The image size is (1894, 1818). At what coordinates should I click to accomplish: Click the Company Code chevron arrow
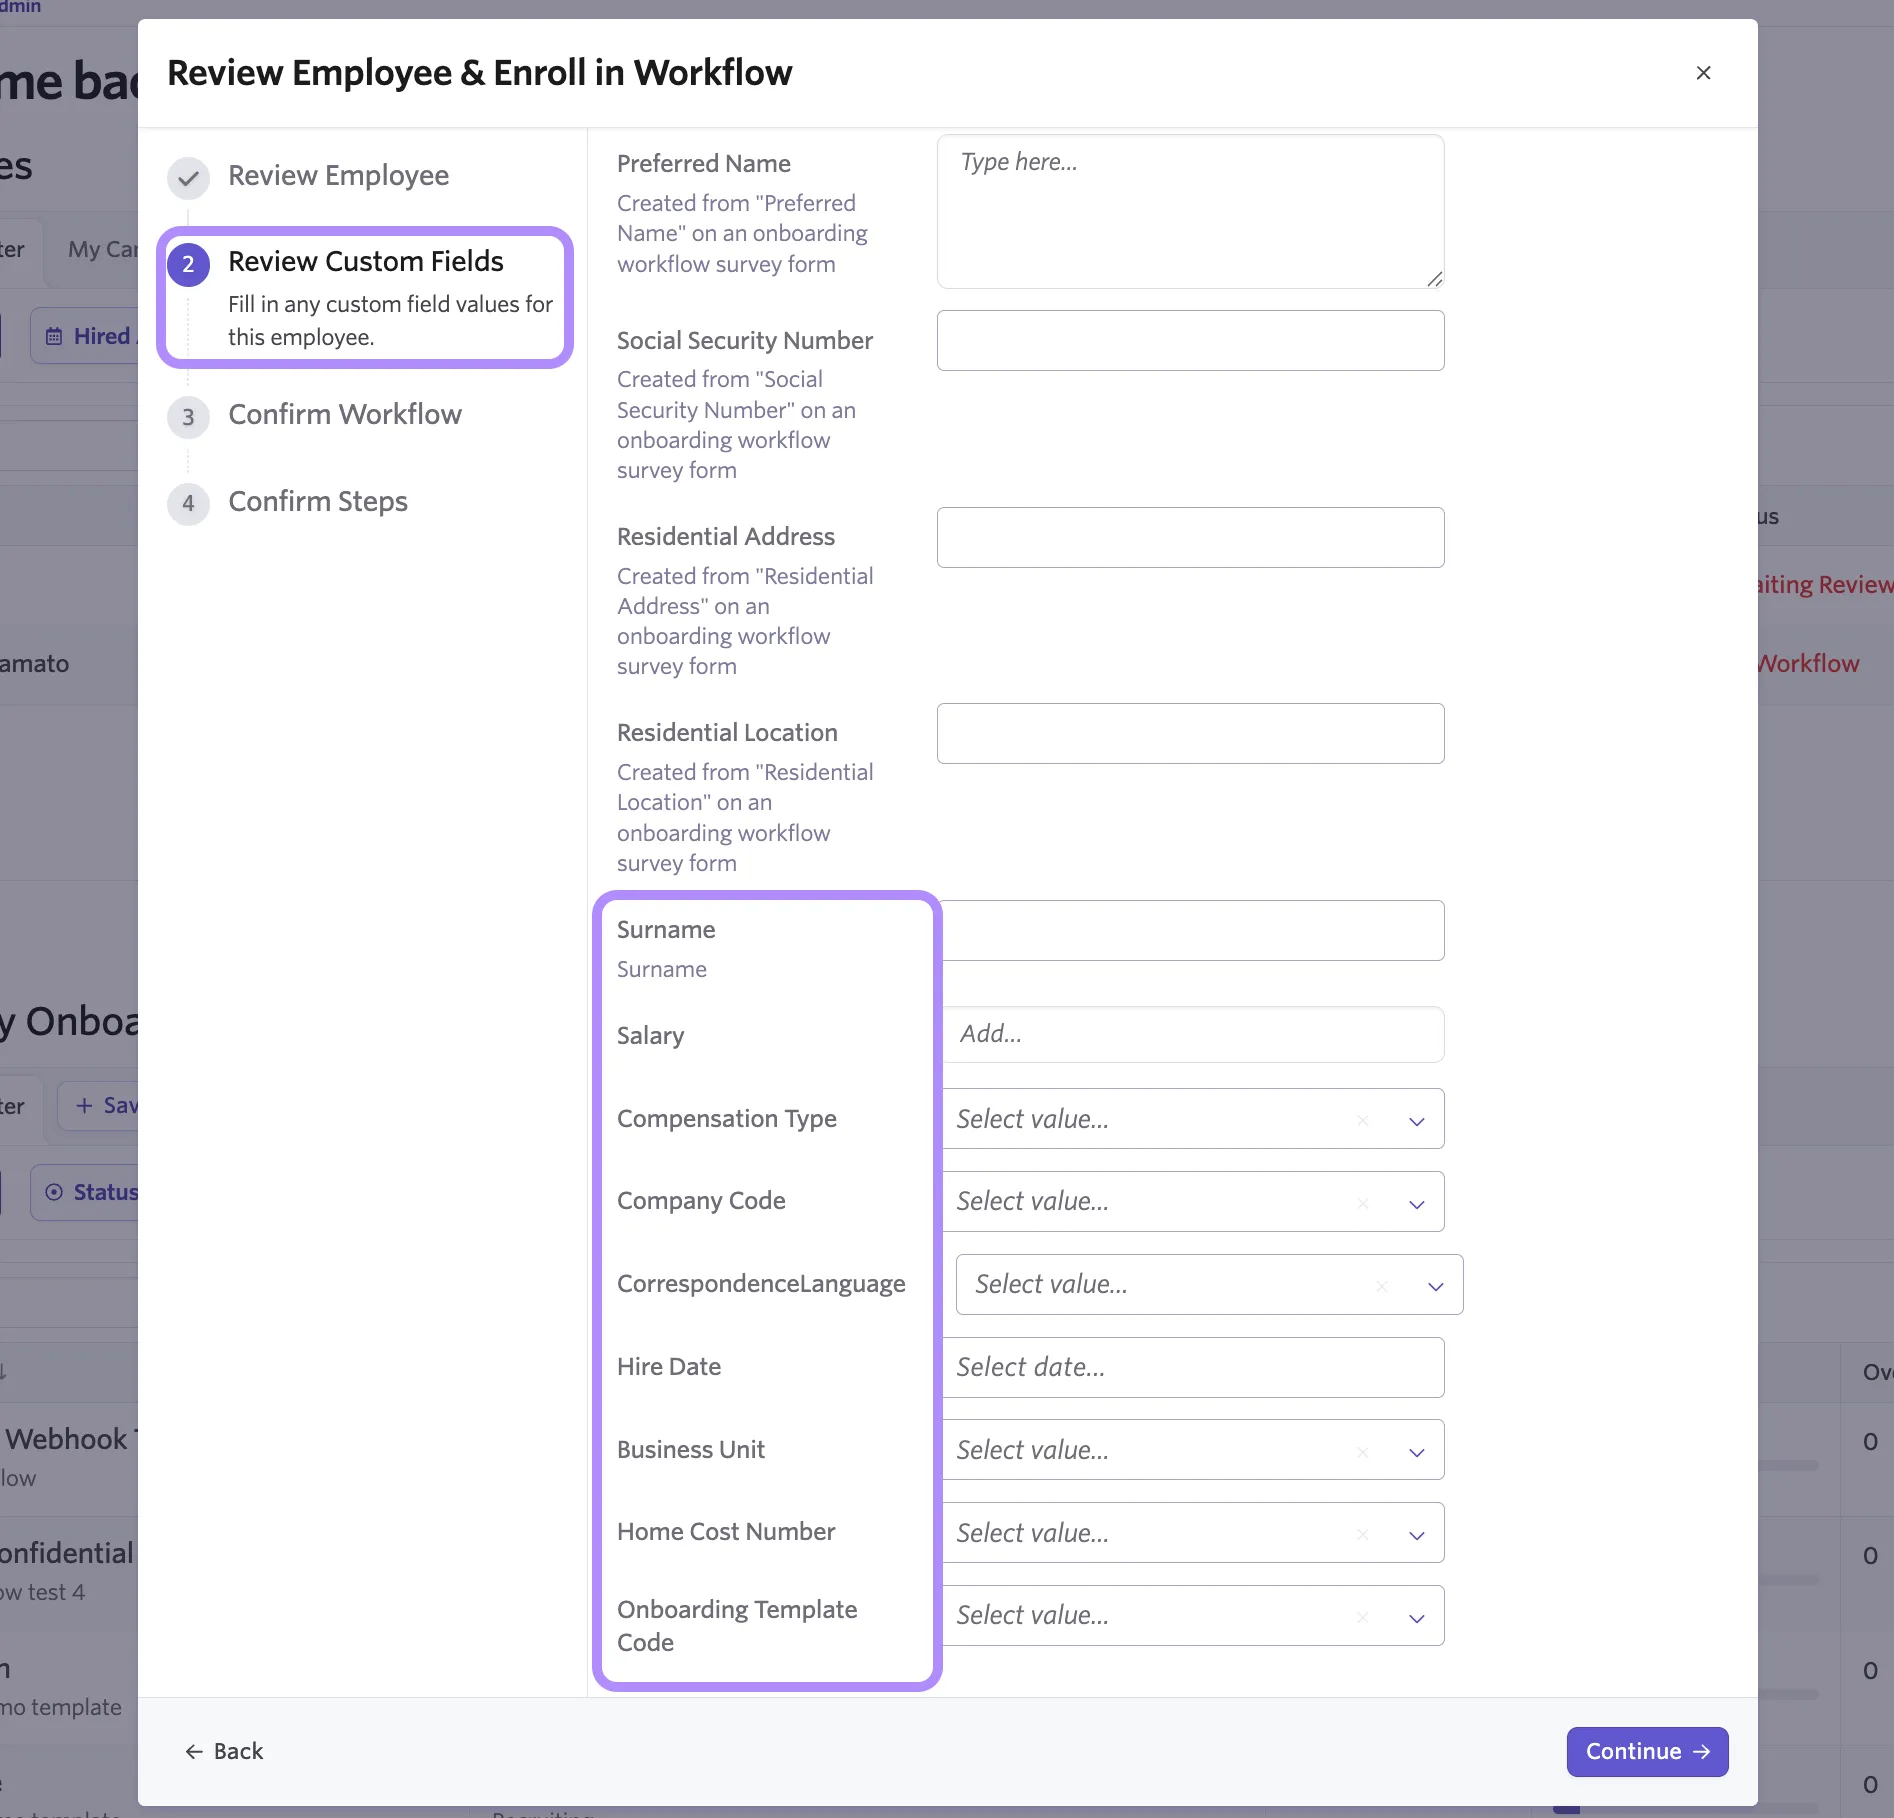click(x=1416, y=1204)
